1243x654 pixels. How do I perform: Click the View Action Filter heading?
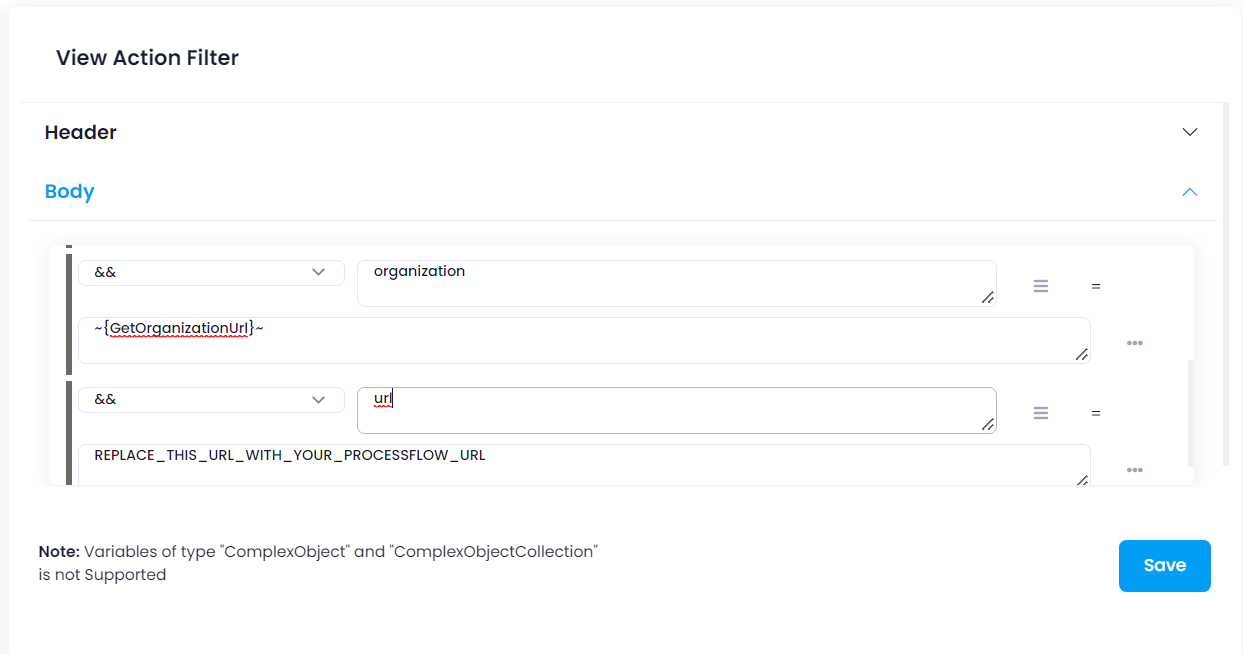point(147,57)
